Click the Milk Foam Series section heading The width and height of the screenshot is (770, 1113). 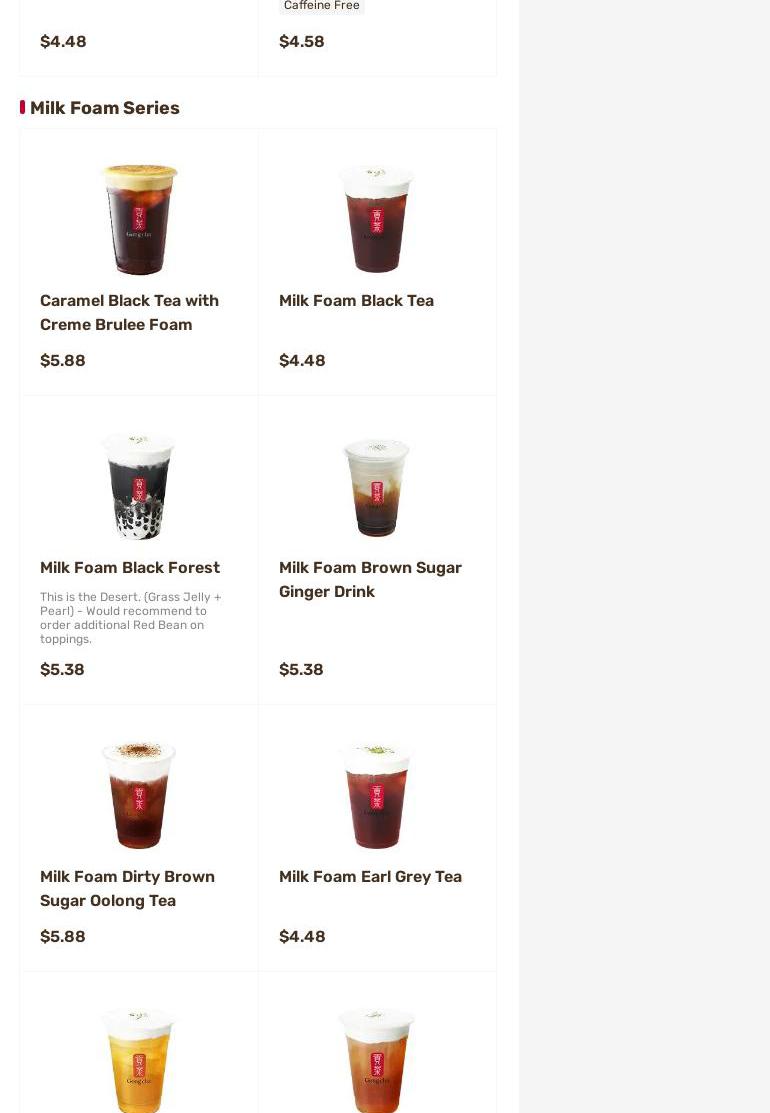(x=104, y=108)
